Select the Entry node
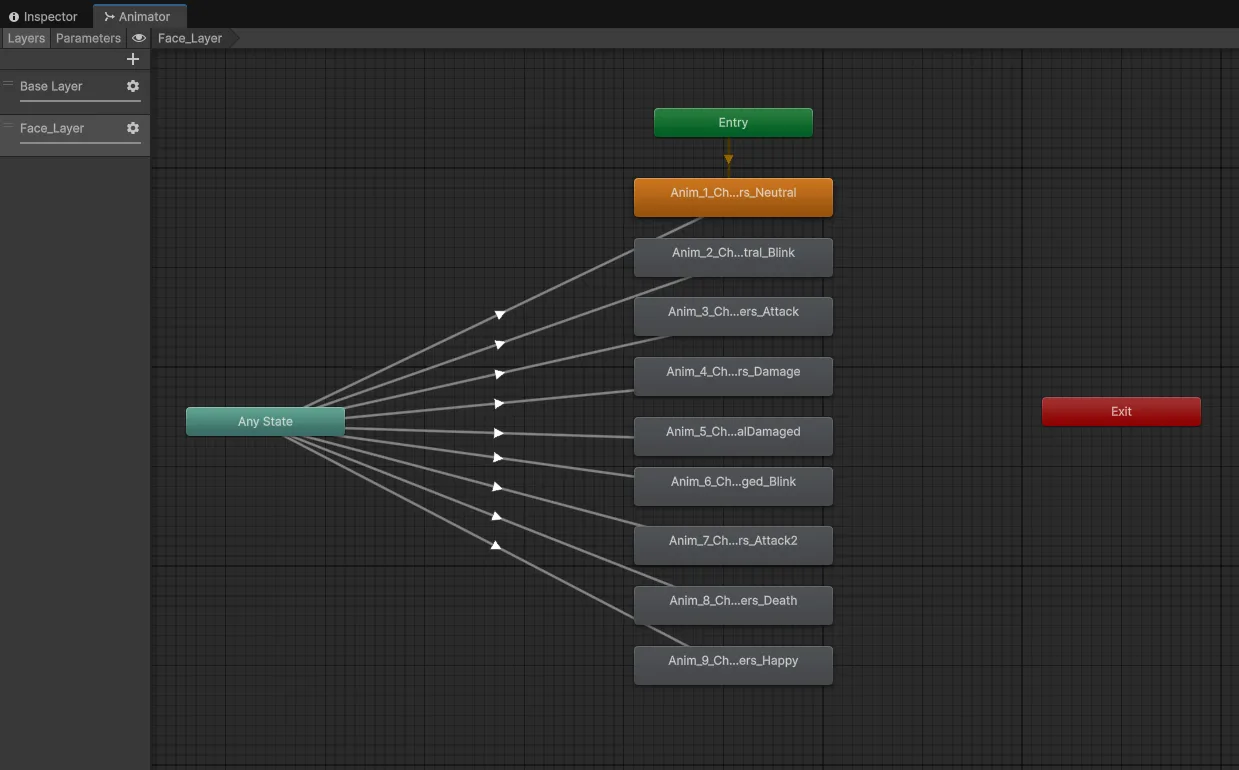Screen dimensions: 1239x770 coord(733,122)
